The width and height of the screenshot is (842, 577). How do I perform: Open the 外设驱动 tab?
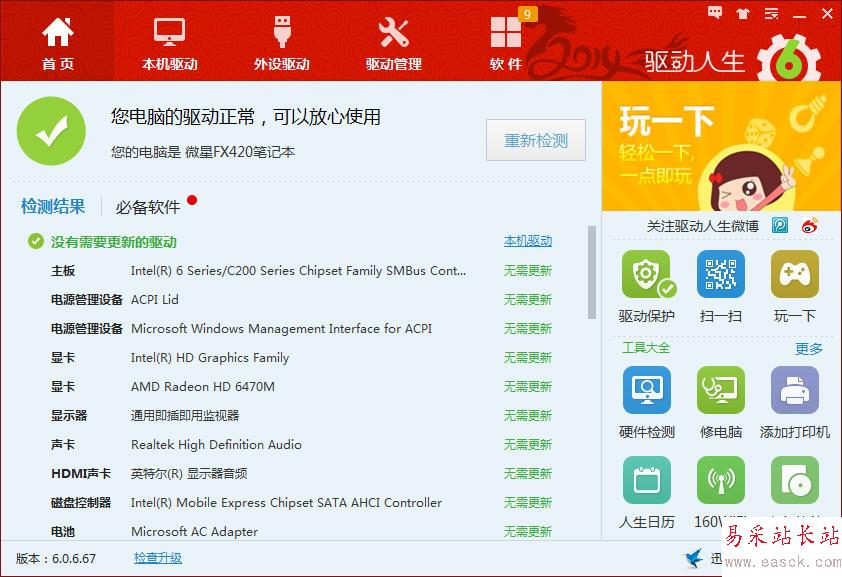click(281, 44)
